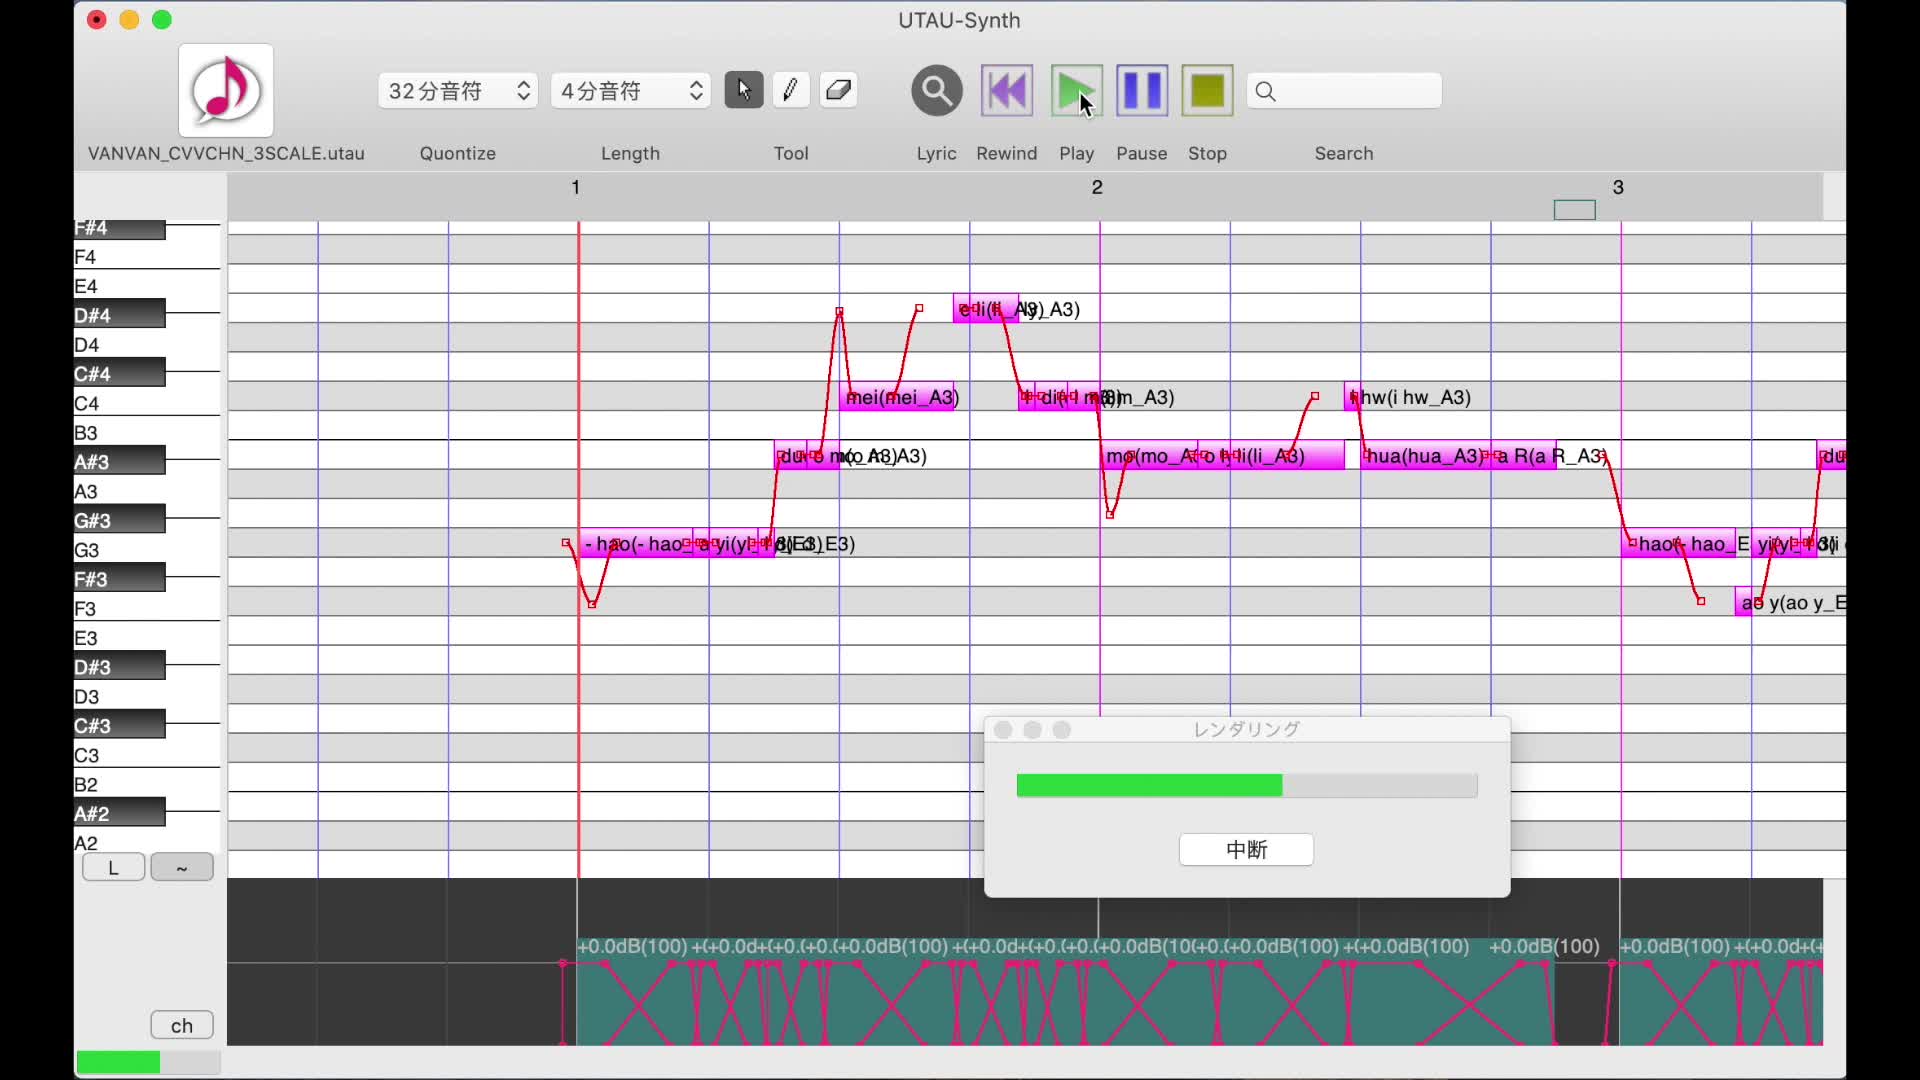Select the arrow pointer tool
The height and width of the screenshot is (1080, 1920).
(x=743, y=90)
